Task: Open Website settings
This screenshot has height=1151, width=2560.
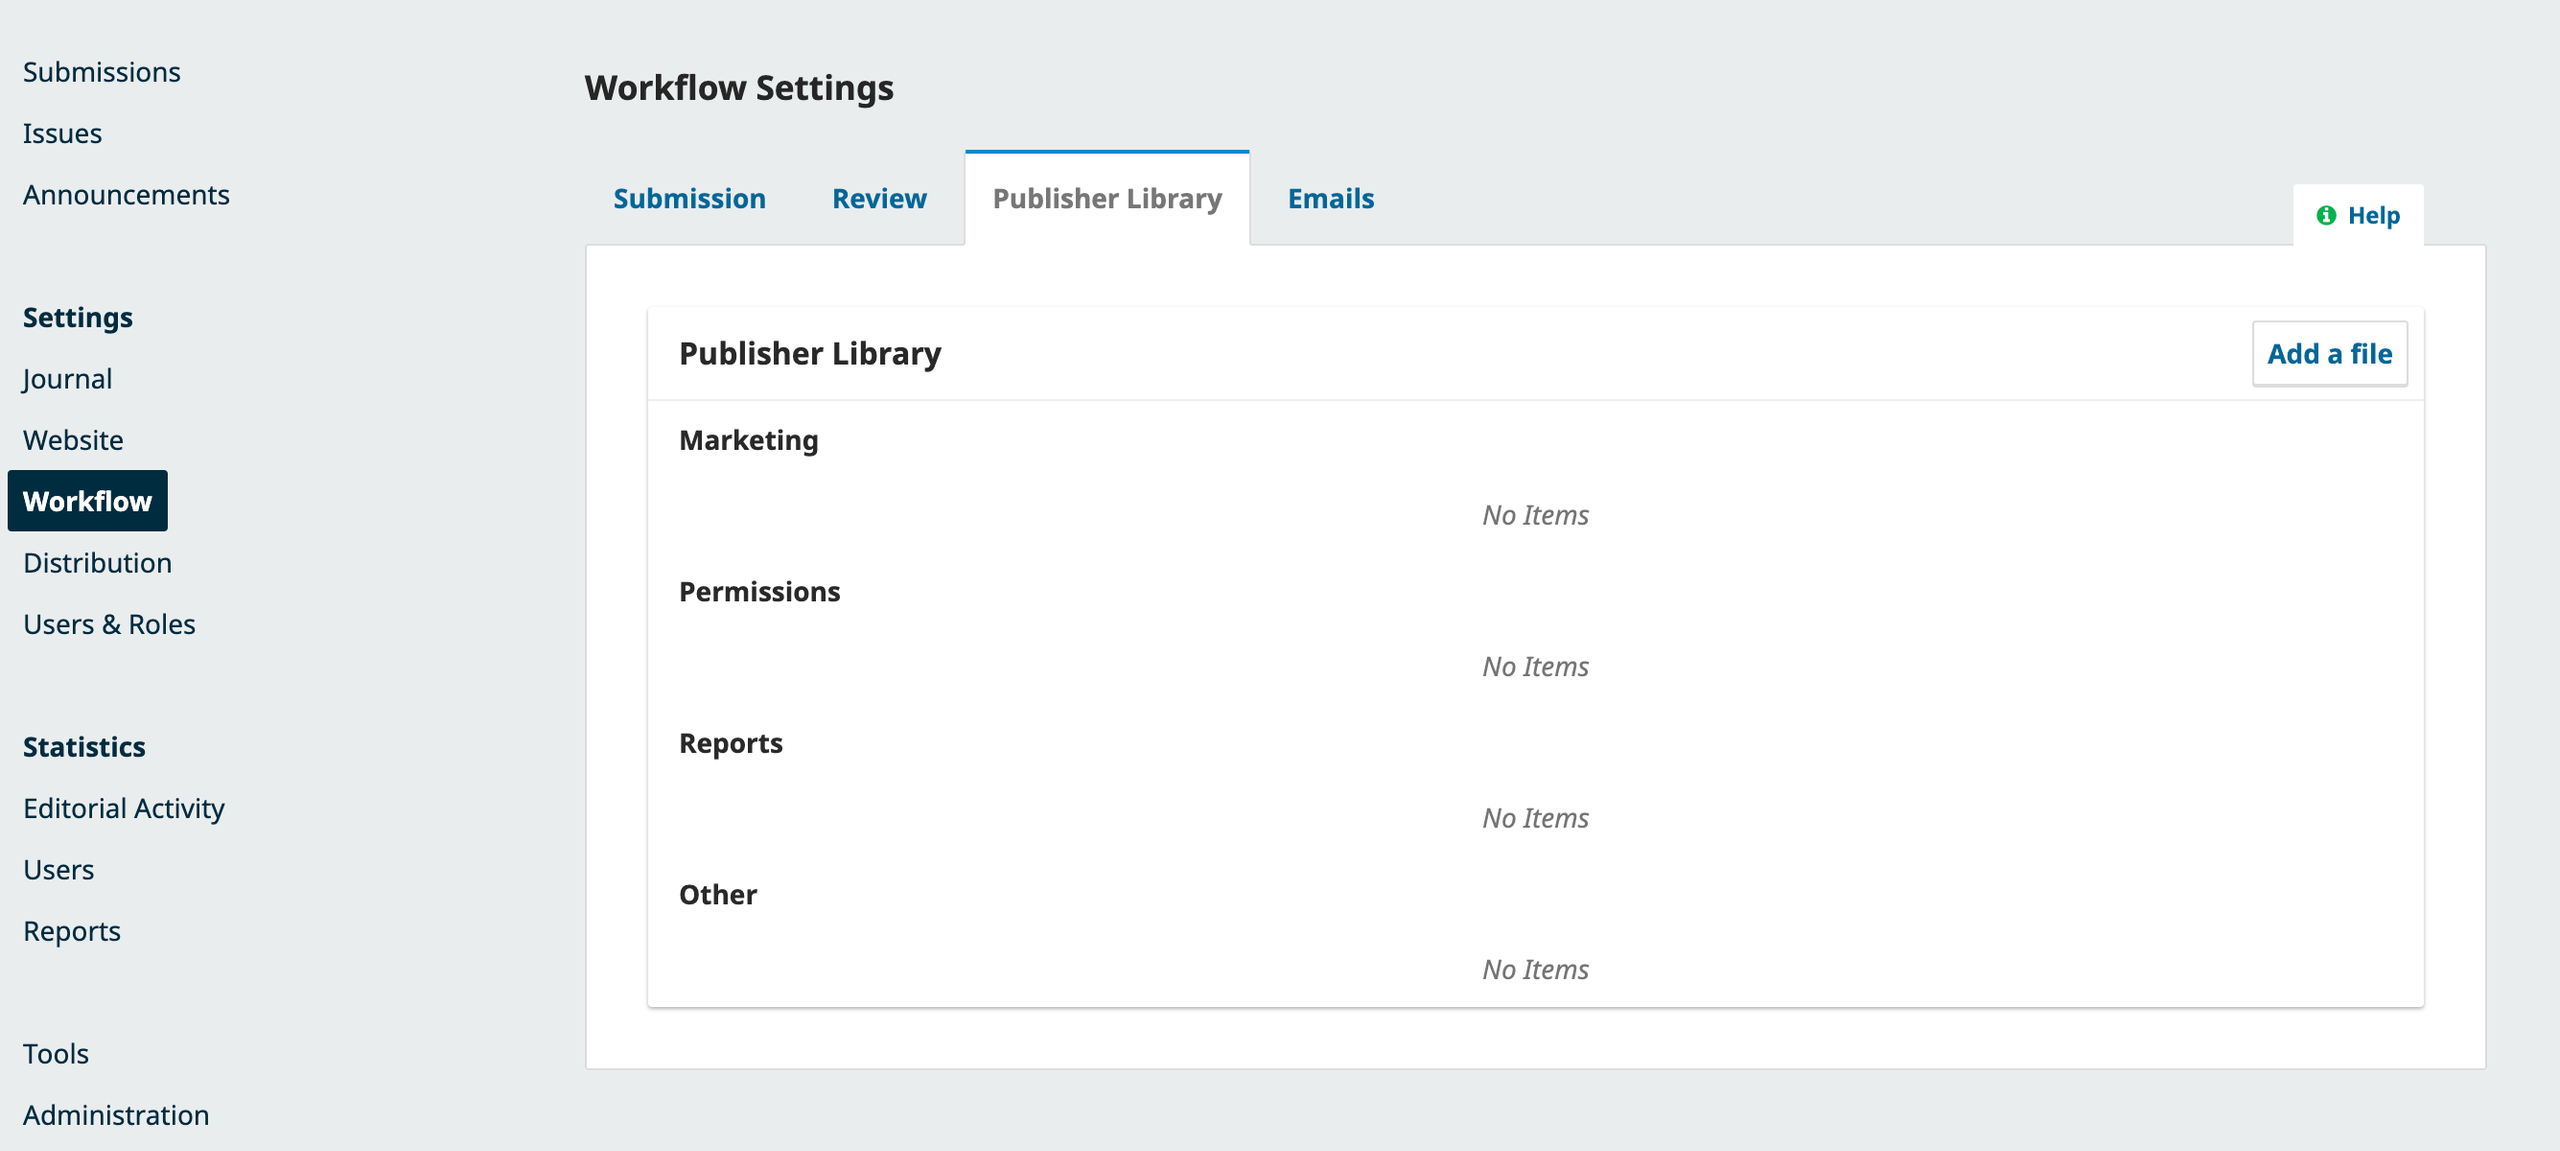Action: (x=73, y=440)
